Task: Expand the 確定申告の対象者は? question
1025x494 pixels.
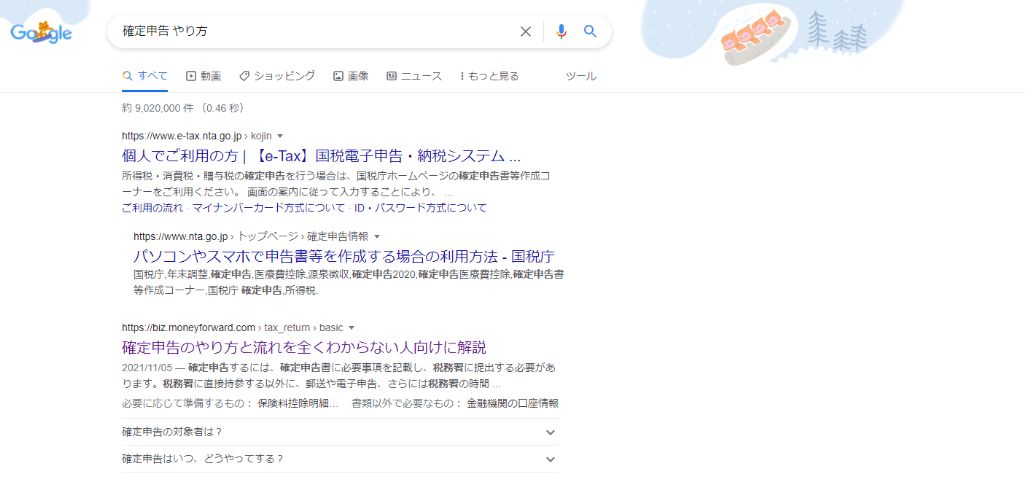Action: [341, 432]
